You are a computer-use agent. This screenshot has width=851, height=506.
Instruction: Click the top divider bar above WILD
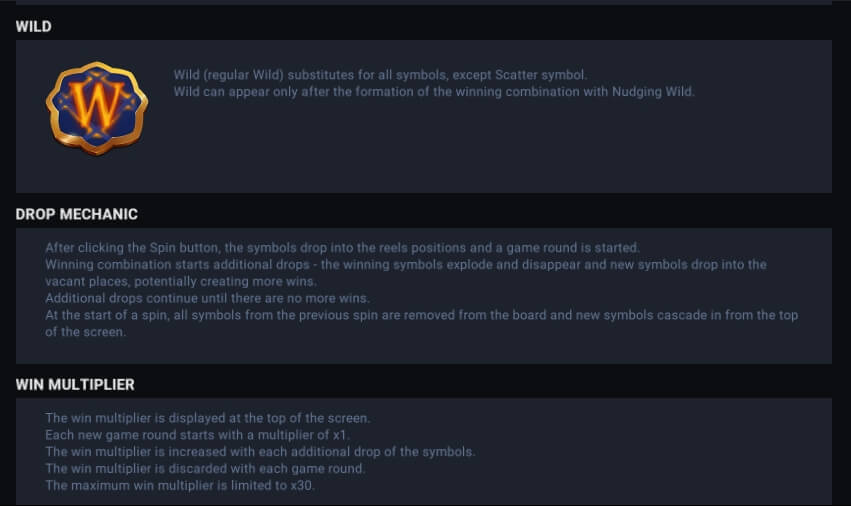coord(423,2)
